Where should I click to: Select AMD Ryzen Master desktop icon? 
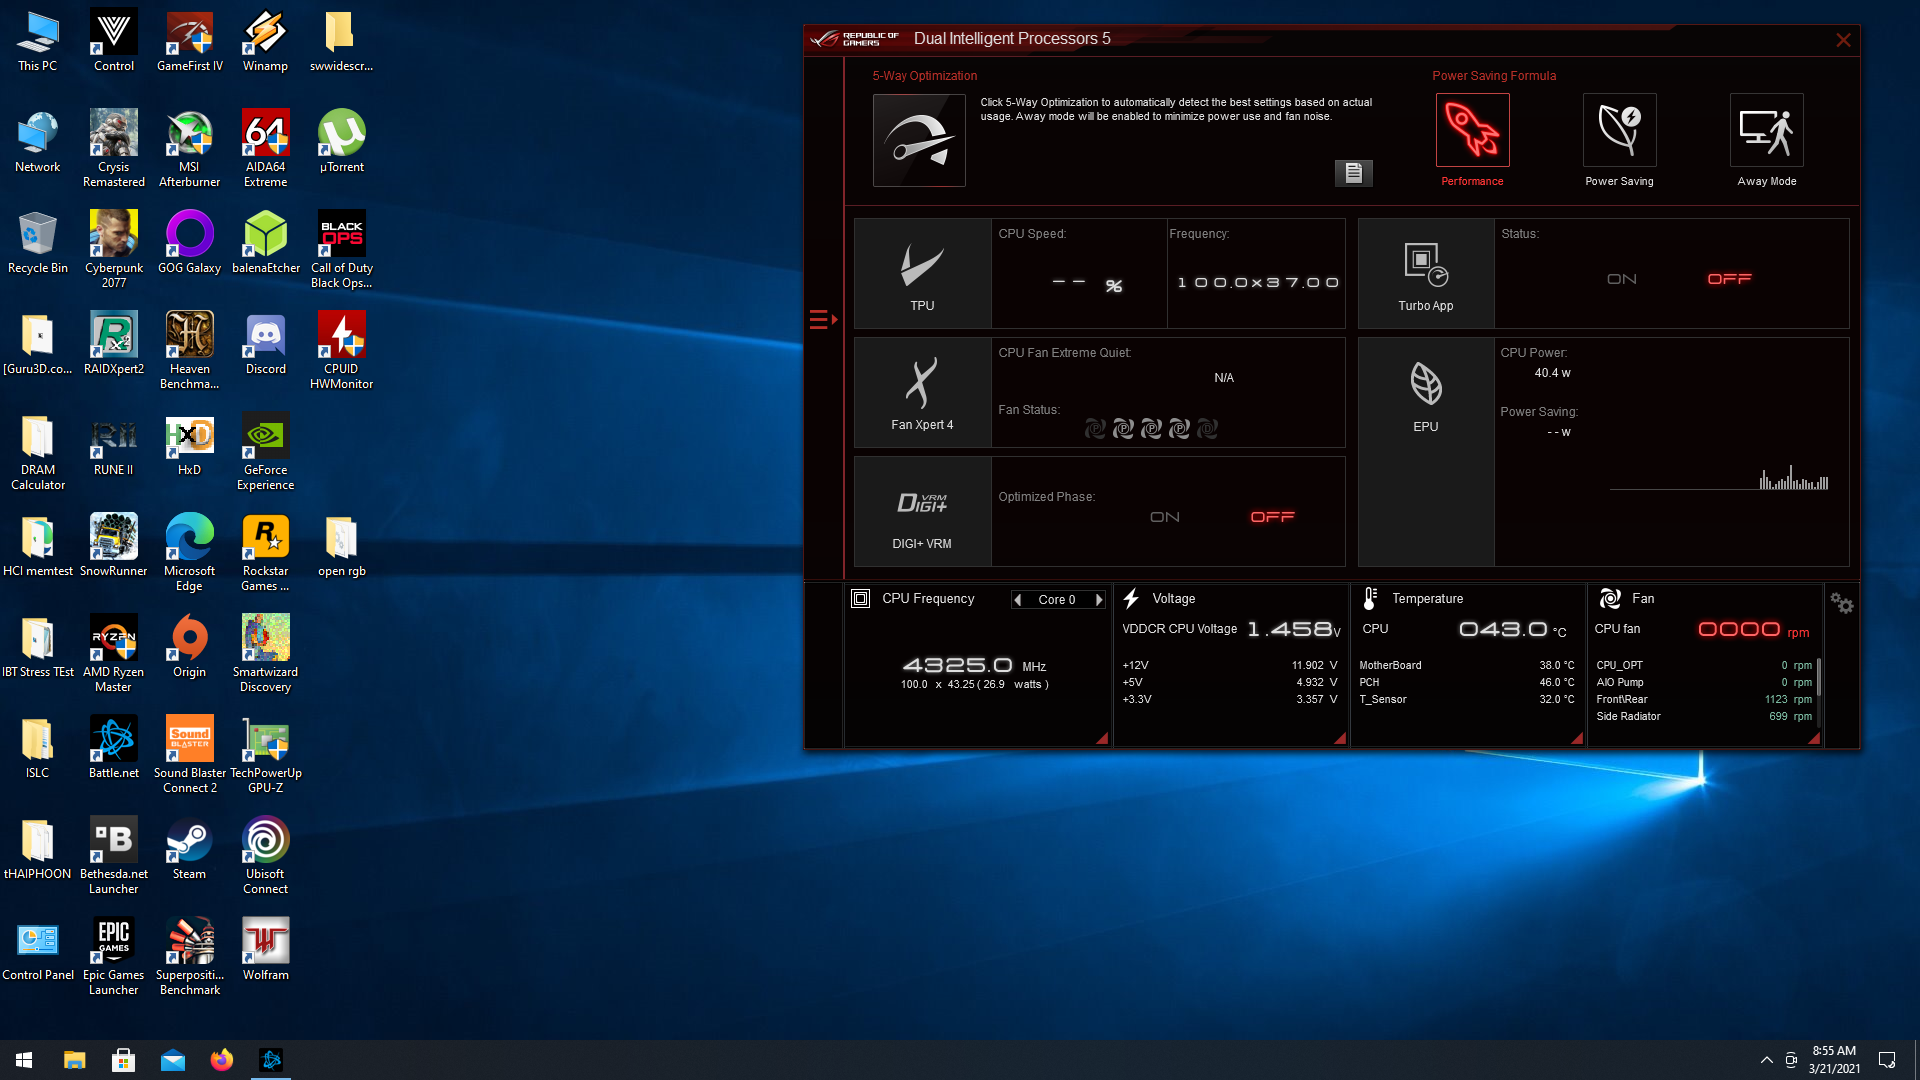[113, 654]
